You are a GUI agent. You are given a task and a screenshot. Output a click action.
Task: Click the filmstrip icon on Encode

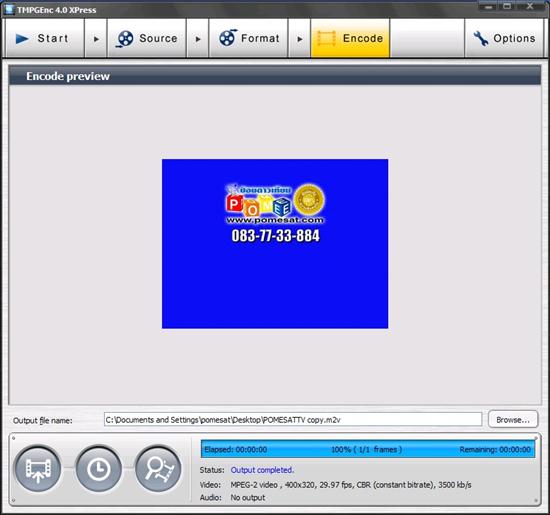click(327, 39)
